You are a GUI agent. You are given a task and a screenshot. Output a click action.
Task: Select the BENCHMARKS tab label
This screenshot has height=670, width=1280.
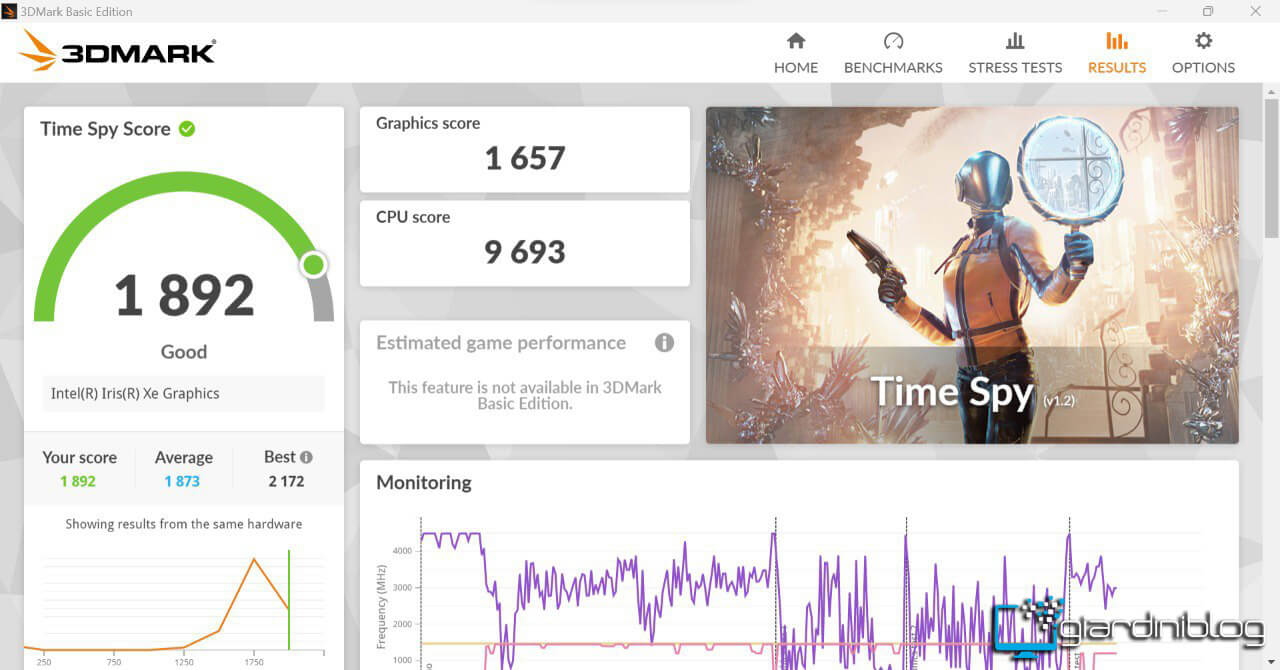893,68
